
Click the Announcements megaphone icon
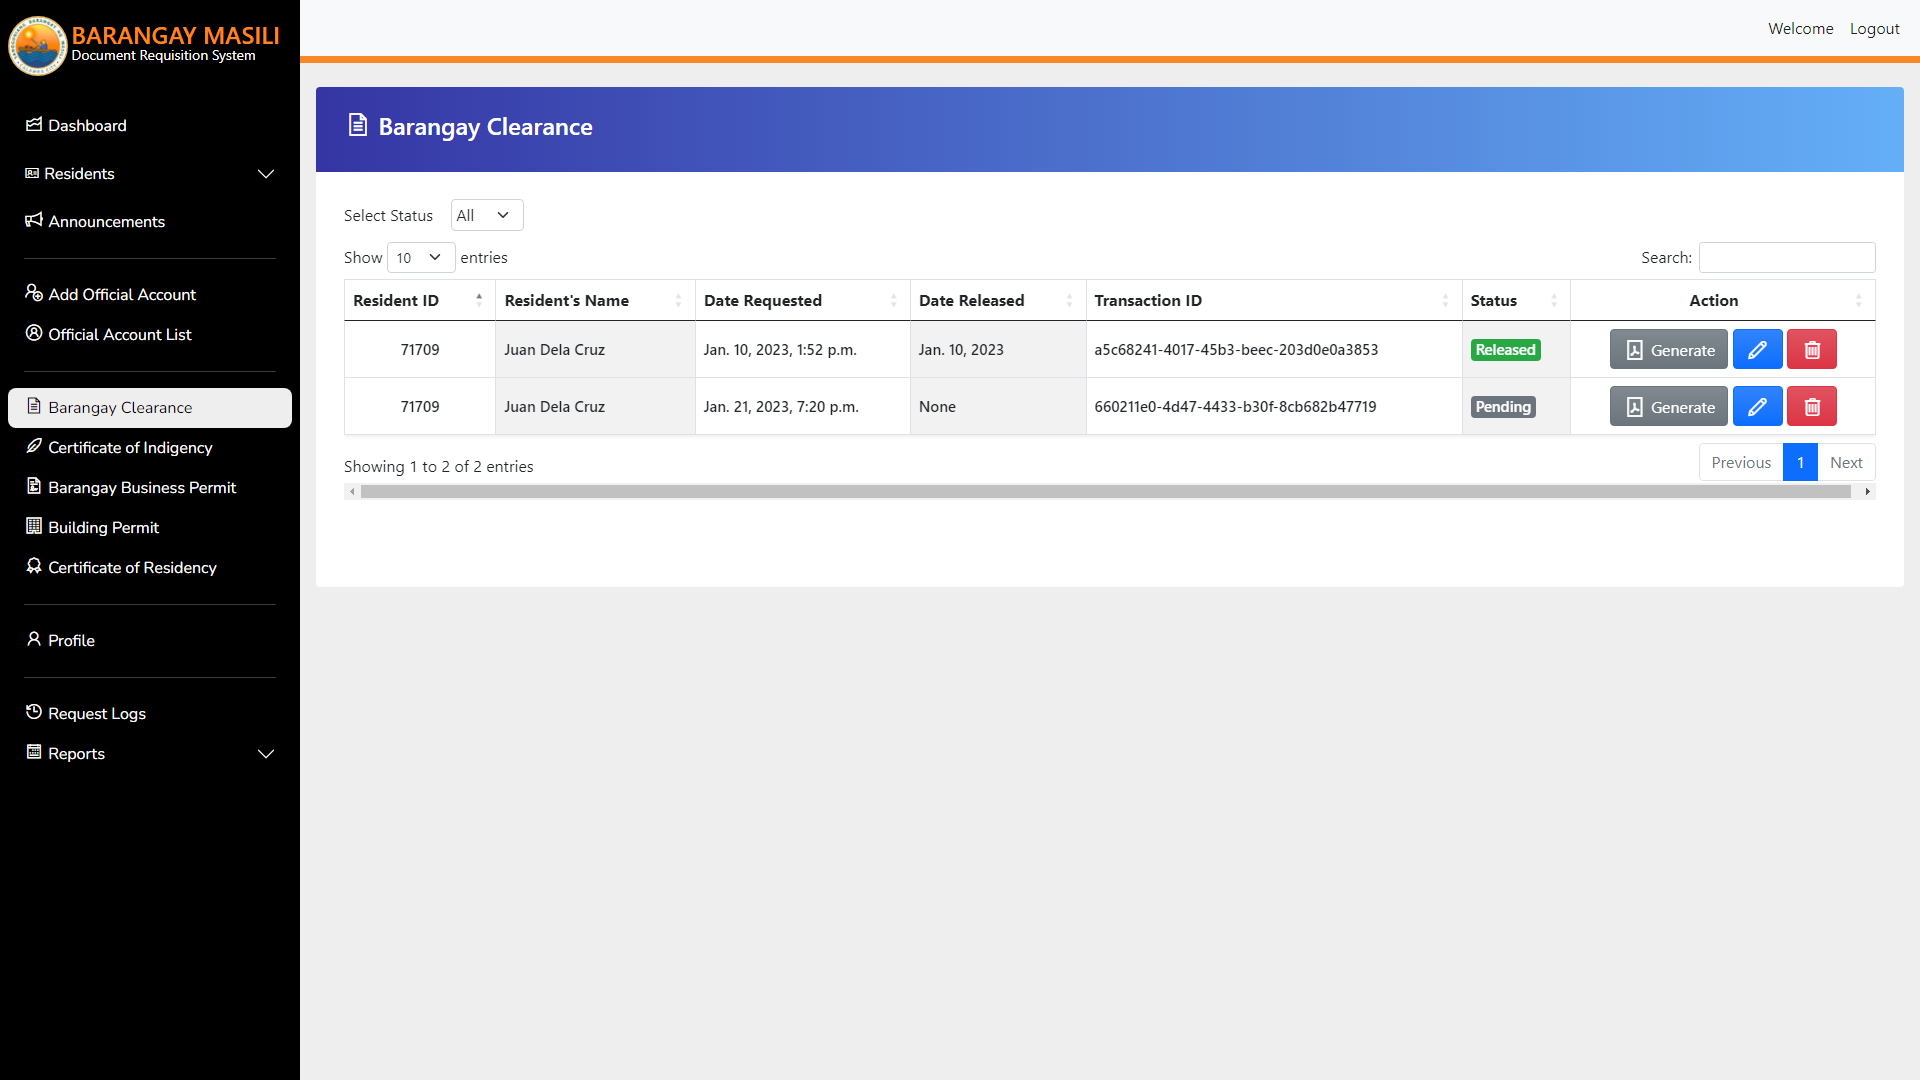[x=33, y=221]
